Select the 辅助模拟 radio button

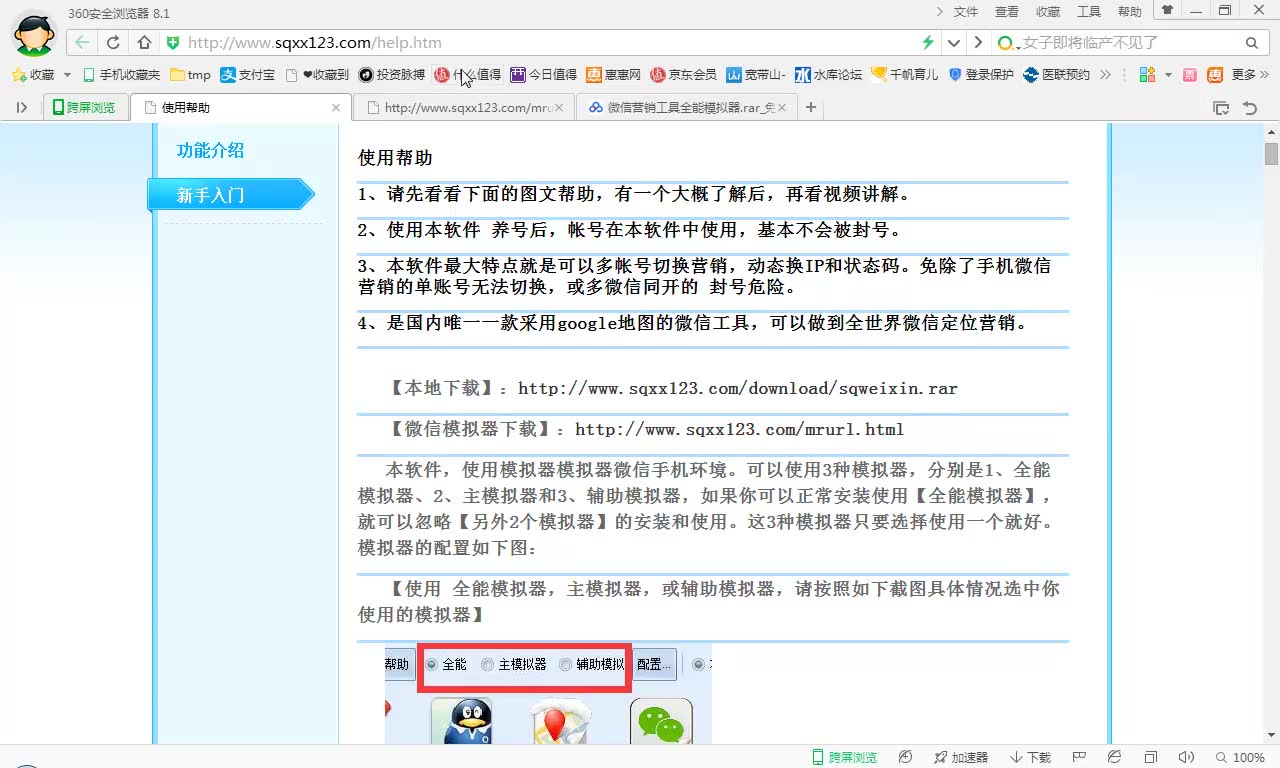[565, 664]
